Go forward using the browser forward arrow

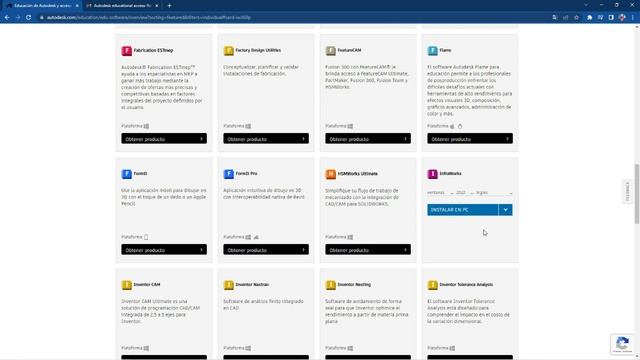[18, 18]
